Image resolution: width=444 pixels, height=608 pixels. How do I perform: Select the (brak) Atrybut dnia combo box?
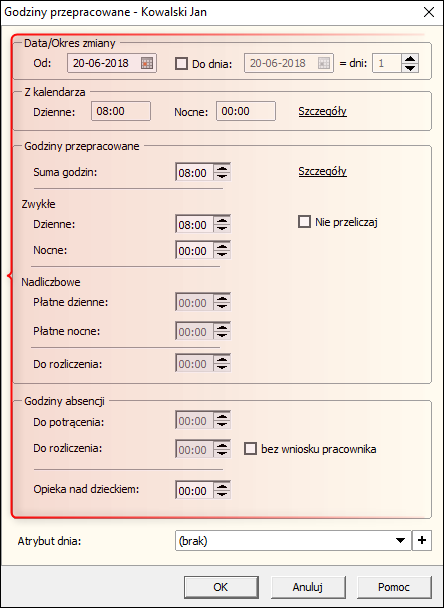pos(293,541)
